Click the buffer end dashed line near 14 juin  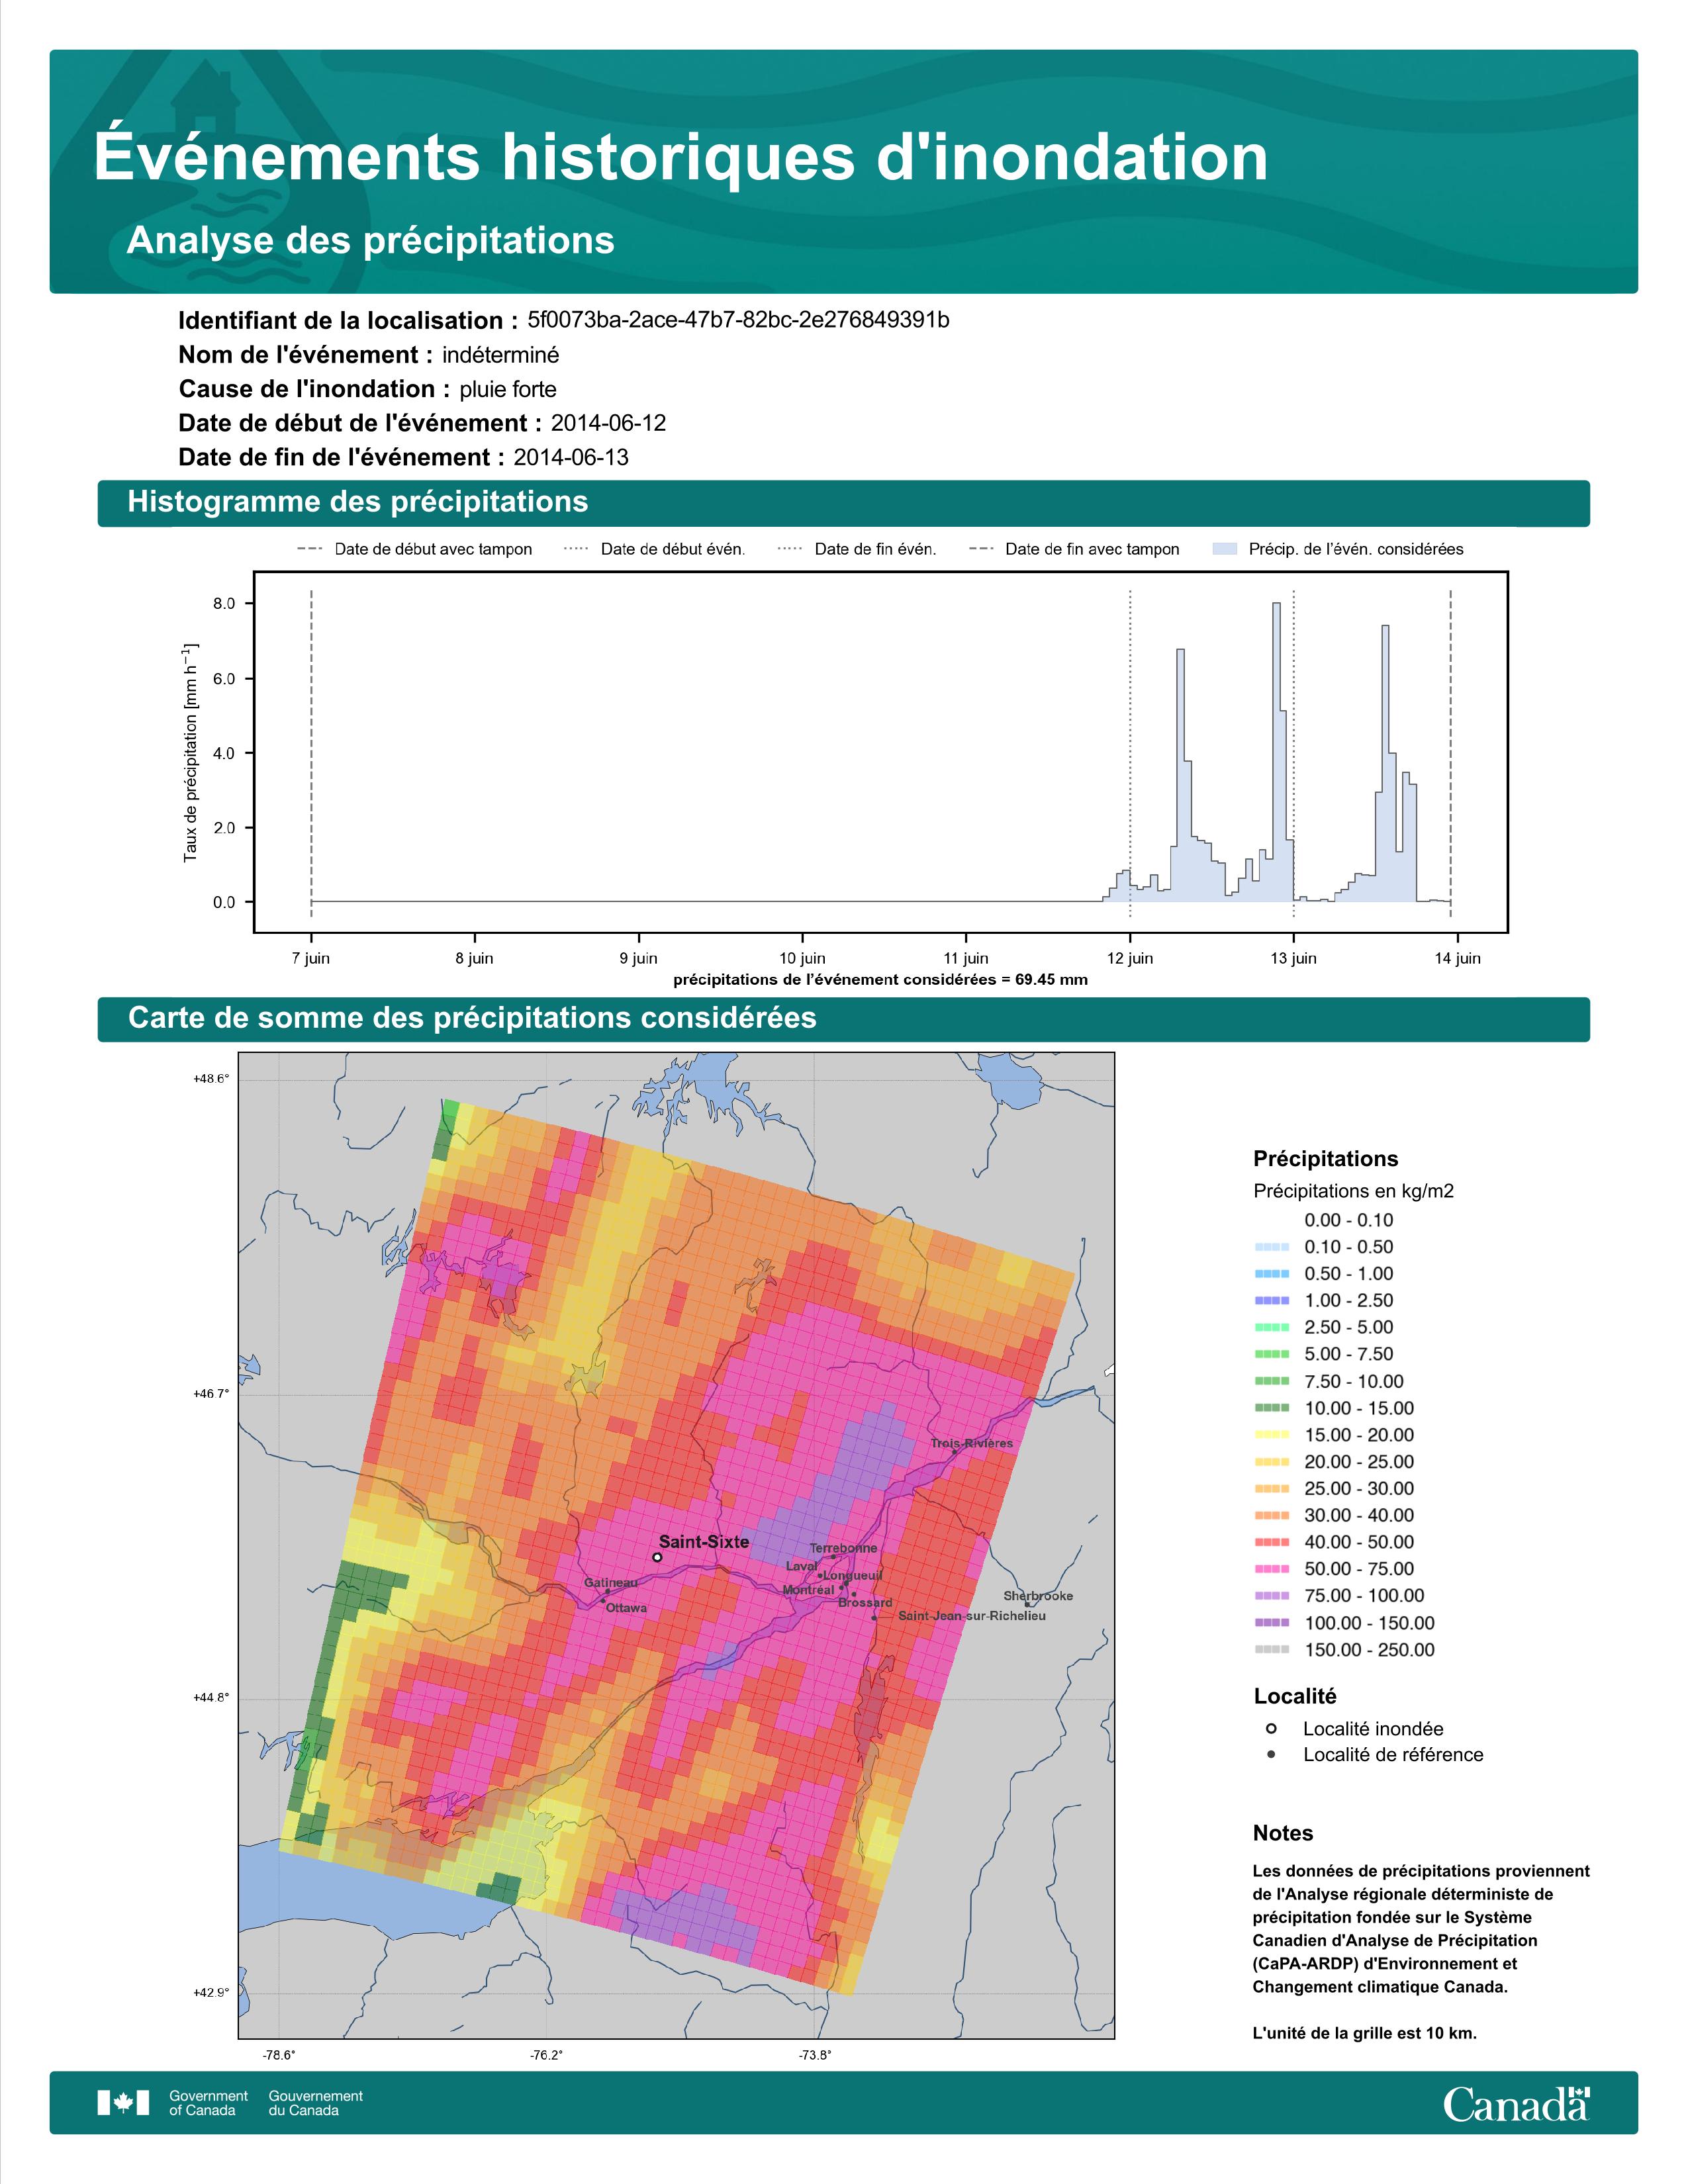pyautogui.click(x=1450, y=754)
